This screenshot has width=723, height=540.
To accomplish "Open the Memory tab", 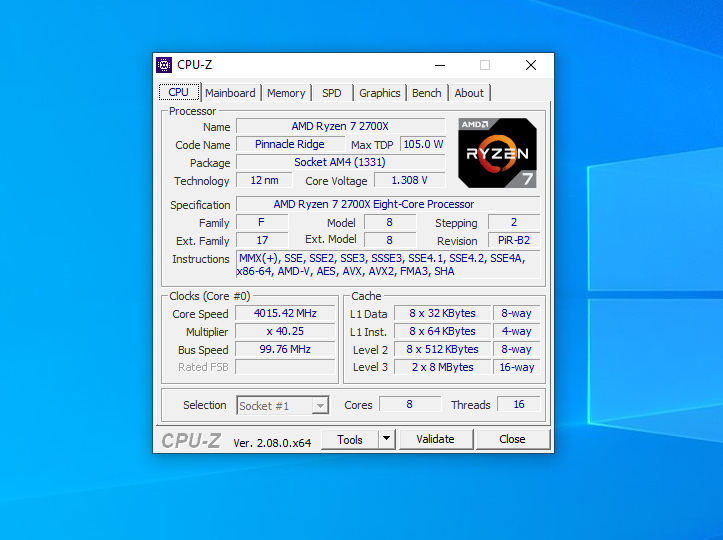I will (x=286, y=93).
